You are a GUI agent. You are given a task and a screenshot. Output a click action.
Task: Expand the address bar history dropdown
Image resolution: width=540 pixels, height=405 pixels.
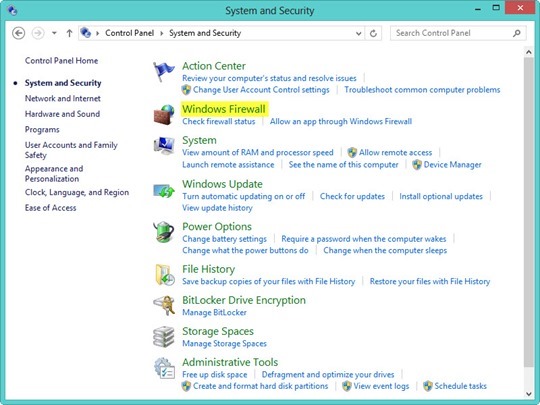pyautogui.click(x=359, y=33)
